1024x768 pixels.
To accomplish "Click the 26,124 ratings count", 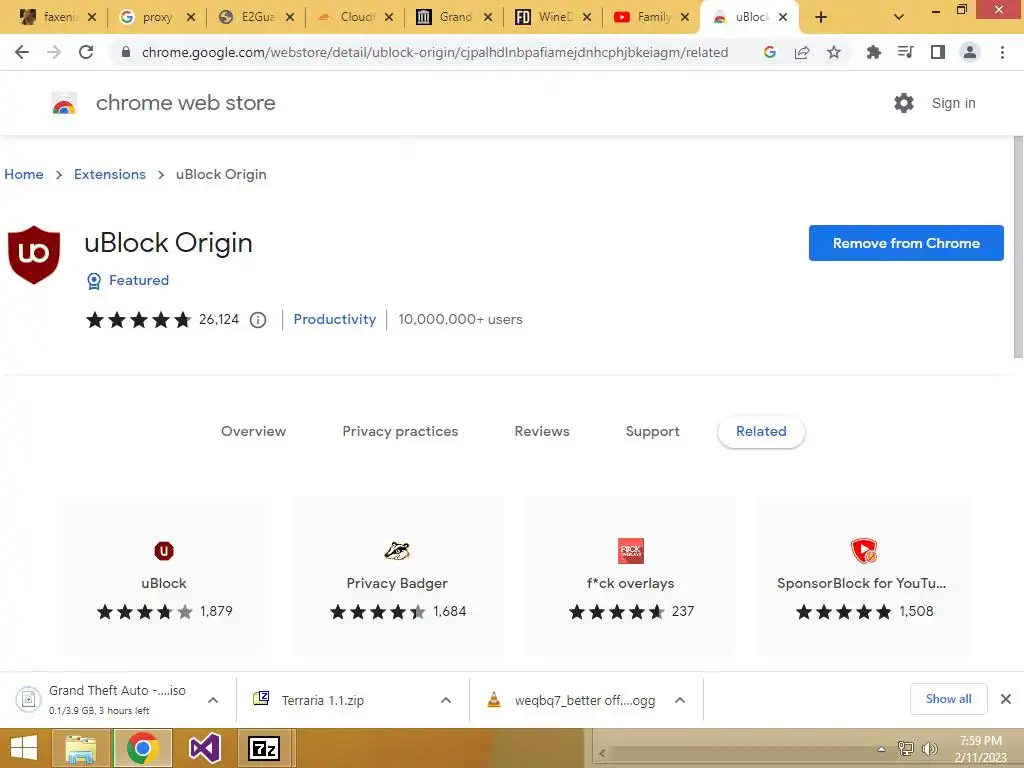I will click(x=219, y=319).
